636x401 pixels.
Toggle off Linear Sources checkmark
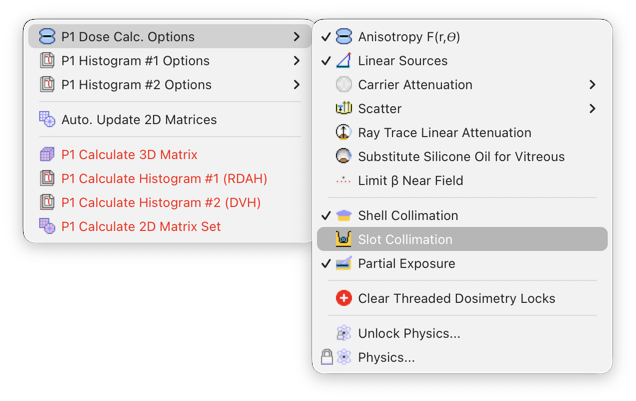click(326, 61)
